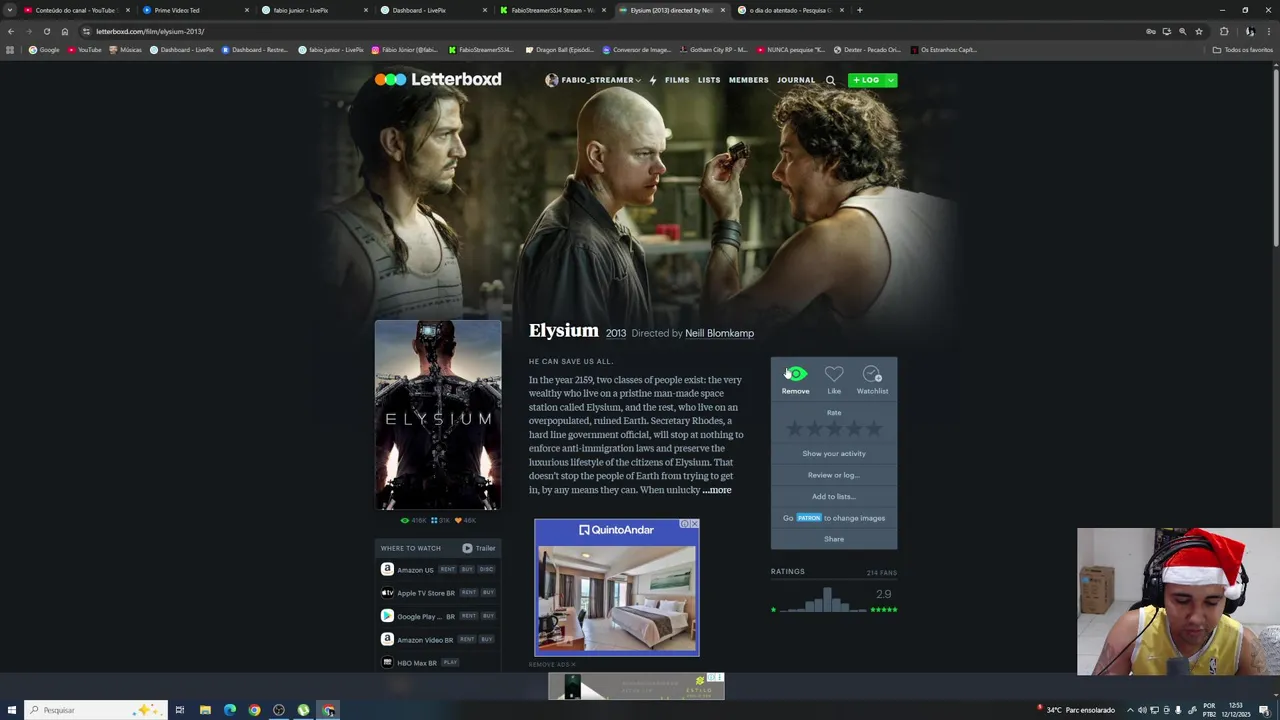Click the Amazon Video BR icon
Image resolution: width=1280 pixels, height=720 pixels.
387,639
